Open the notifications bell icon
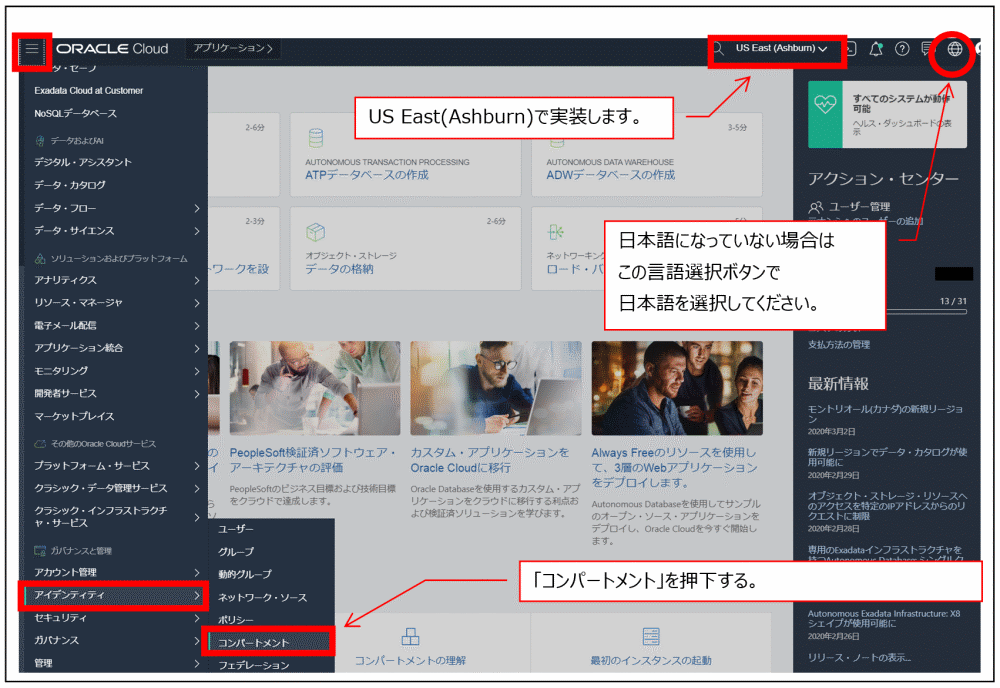This screenshot has height=688, width=1000. pos(876,49)
